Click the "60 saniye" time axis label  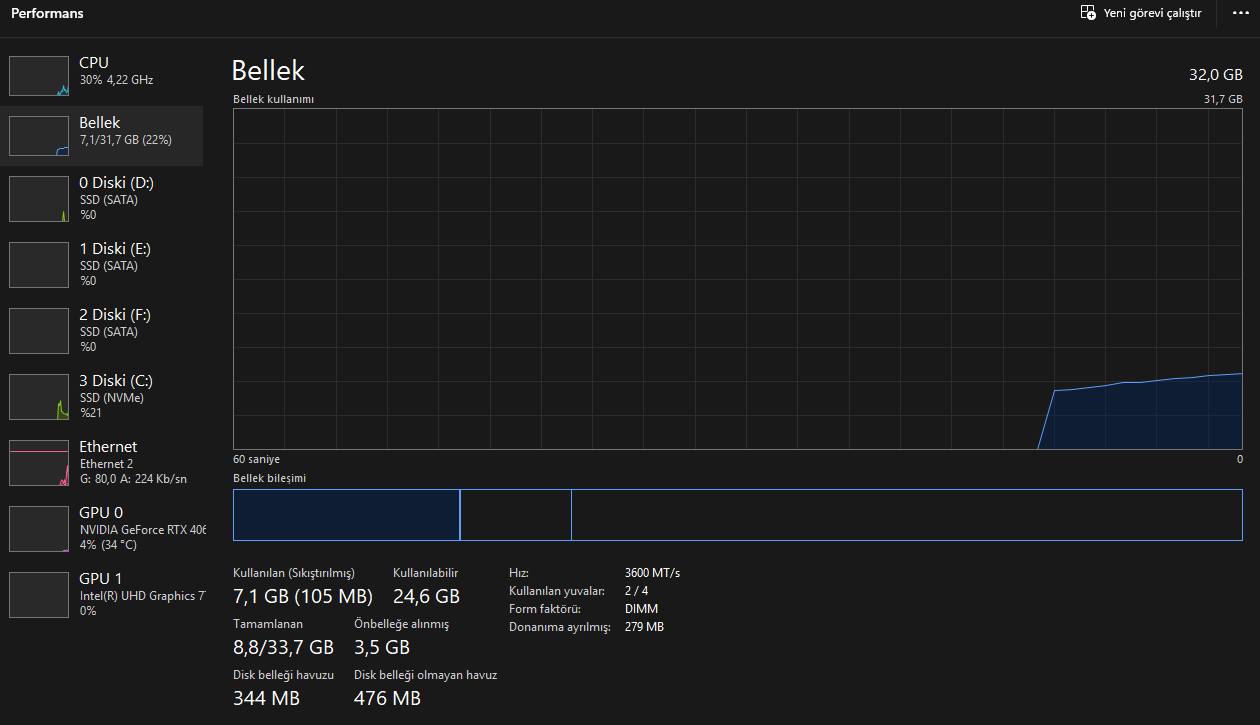point(257,460)
